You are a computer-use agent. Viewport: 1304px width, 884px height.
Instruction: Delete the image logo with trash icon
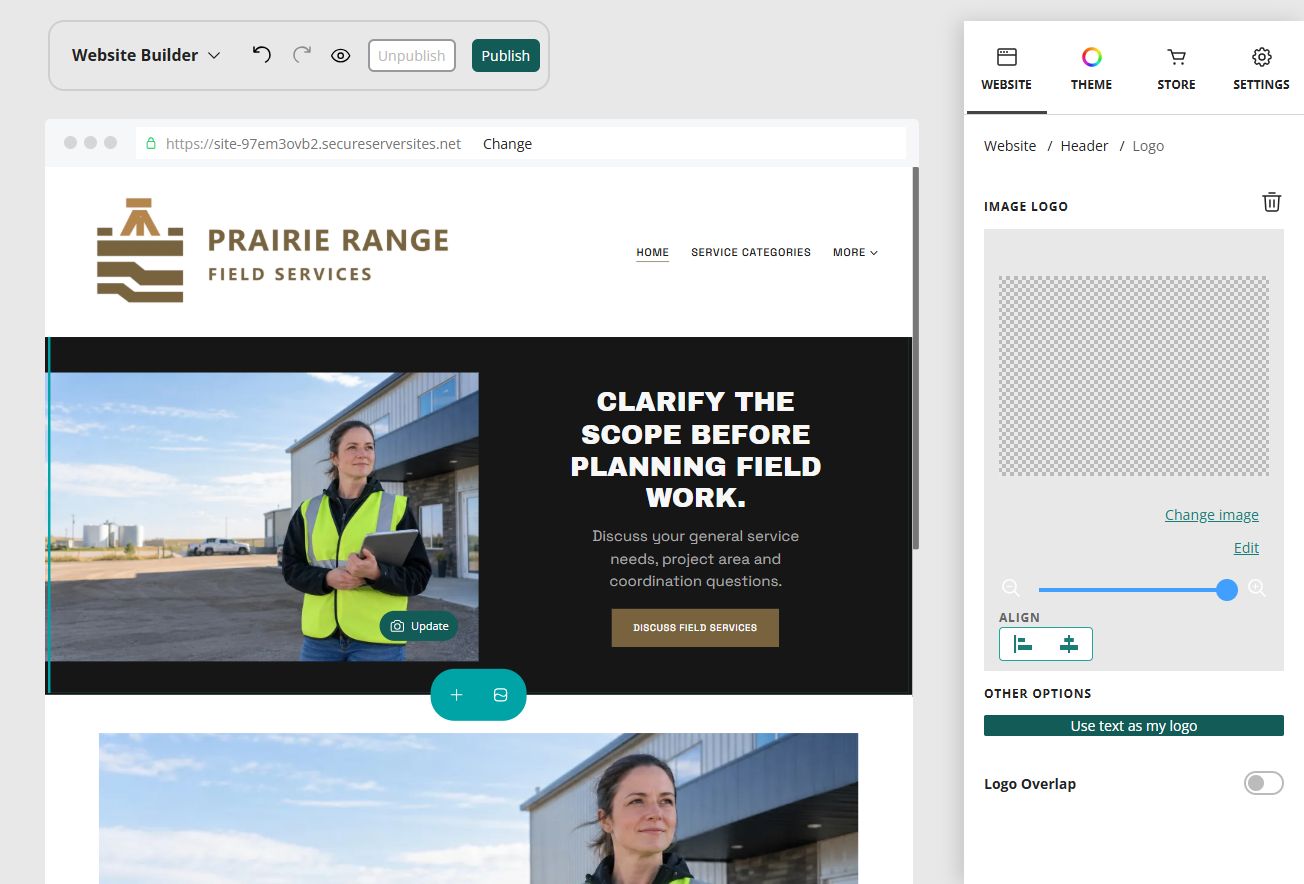(x=1272, y=202)
